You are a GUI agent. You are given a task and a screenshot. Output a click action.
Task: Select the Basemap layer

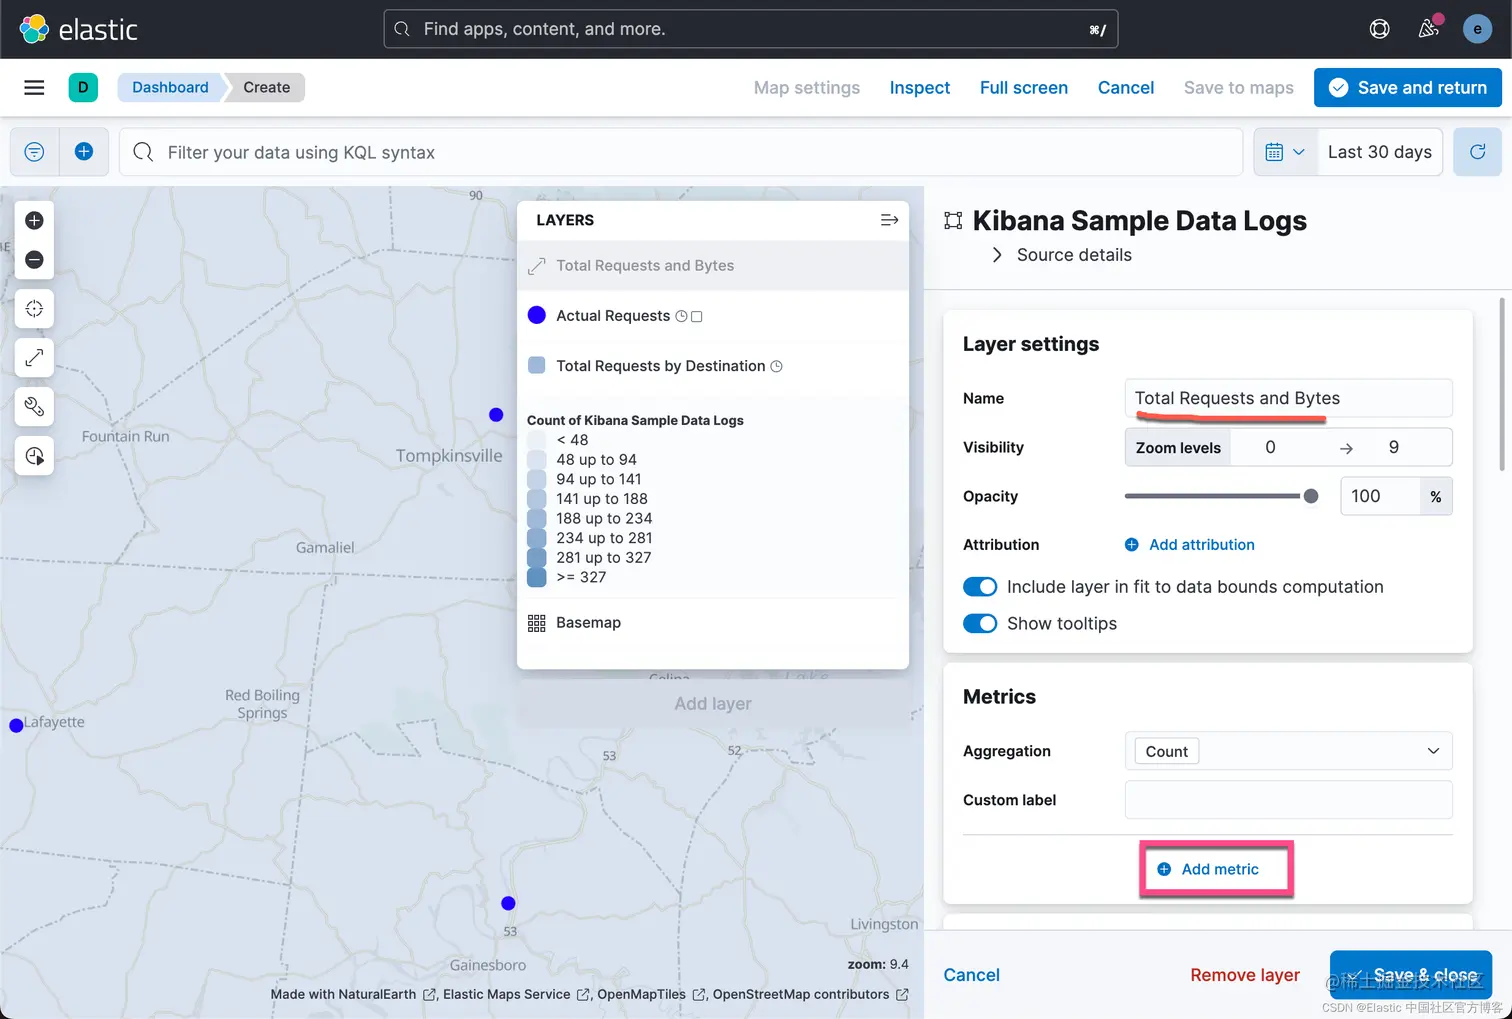(588, 623)
